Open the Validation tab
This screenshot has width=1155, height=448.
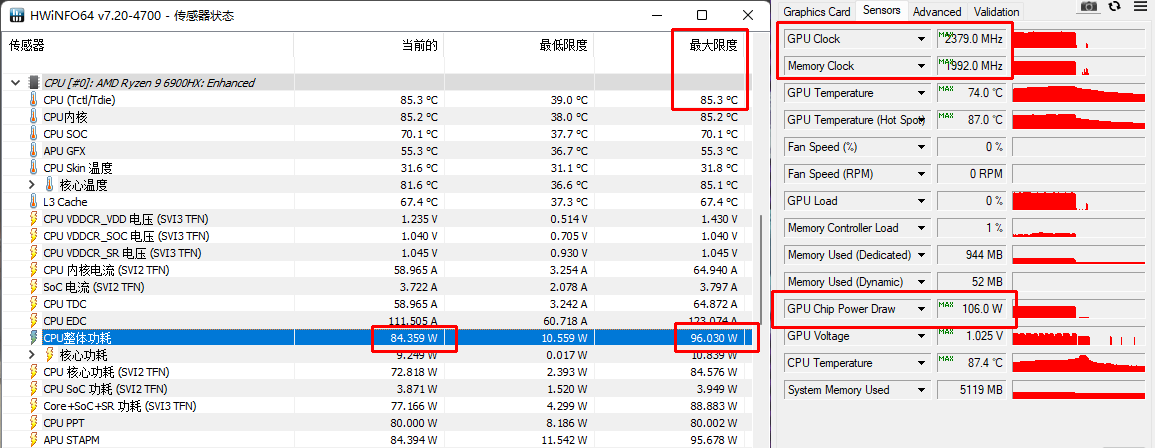tap(996, 12)
